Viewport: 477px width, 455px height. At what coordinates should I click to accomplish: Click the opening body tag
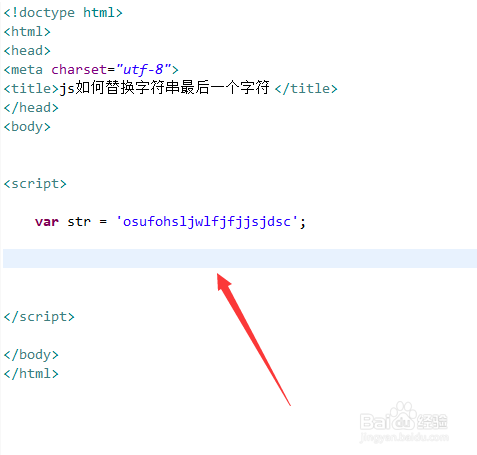(27, 127)
